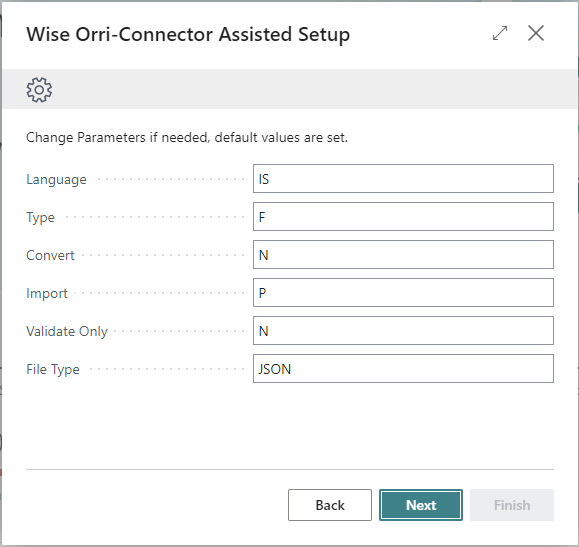The width and height of the screenshot is (579, 547).
Task: Click the gear settings icon in the banner
Action: tap(39, 90)
